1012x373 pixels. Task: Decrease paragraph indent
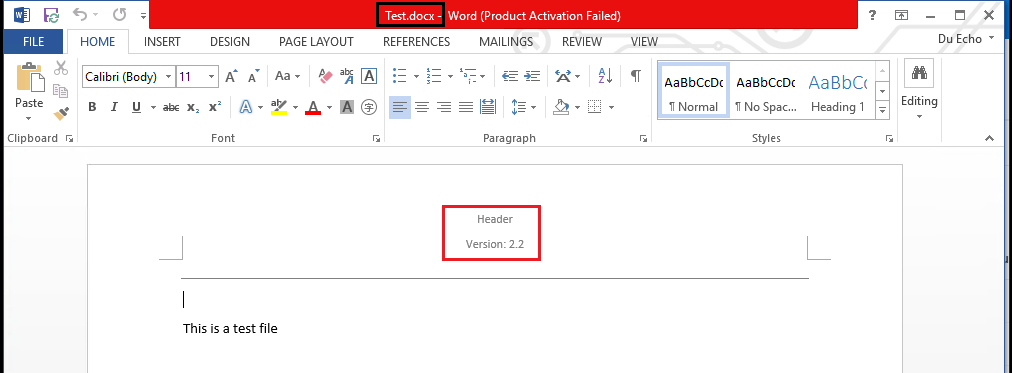(510, 76)
